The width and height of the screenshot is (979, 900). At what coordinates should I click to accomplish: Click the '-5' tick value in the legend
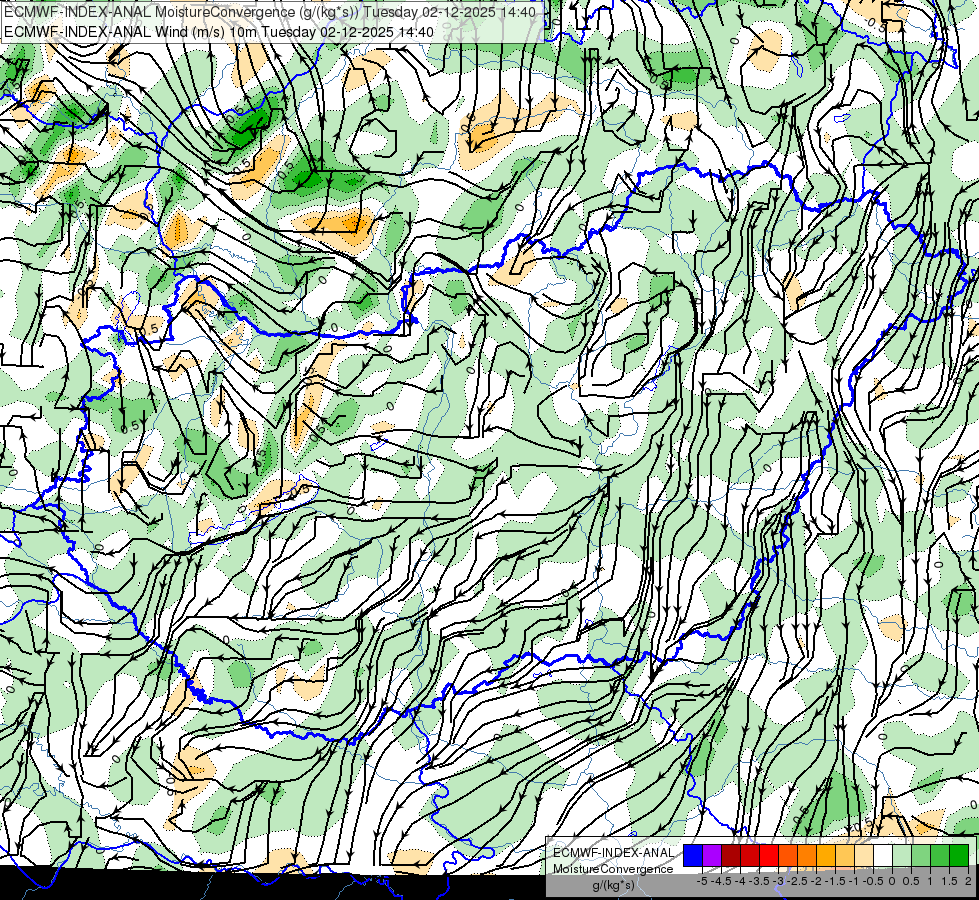(702, 881)
